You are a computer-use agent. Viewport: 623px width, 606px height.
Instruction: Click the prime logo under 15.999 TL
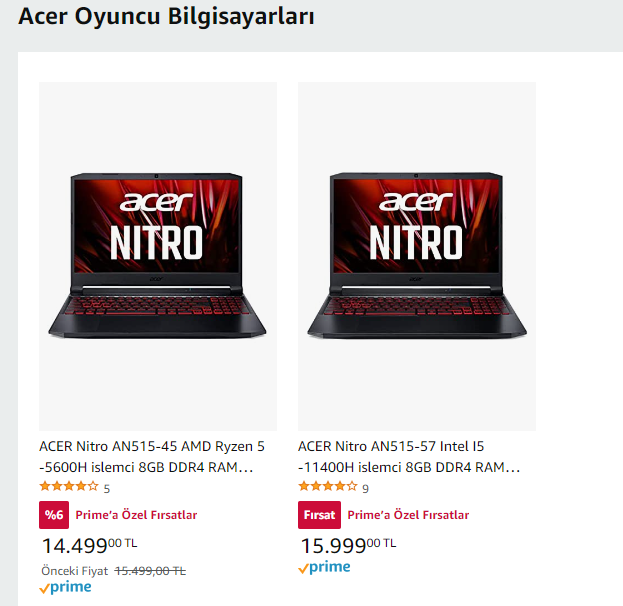coord(325,567)
